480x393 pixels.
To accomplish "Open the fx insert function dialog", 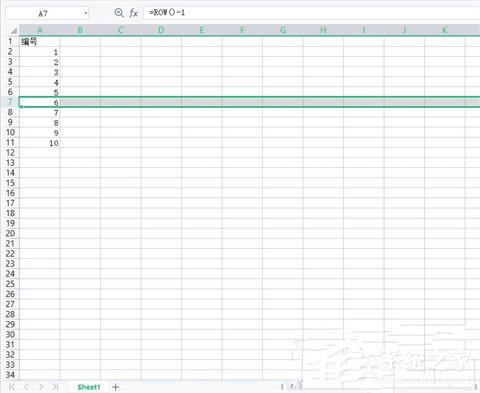I will [133, 13].
